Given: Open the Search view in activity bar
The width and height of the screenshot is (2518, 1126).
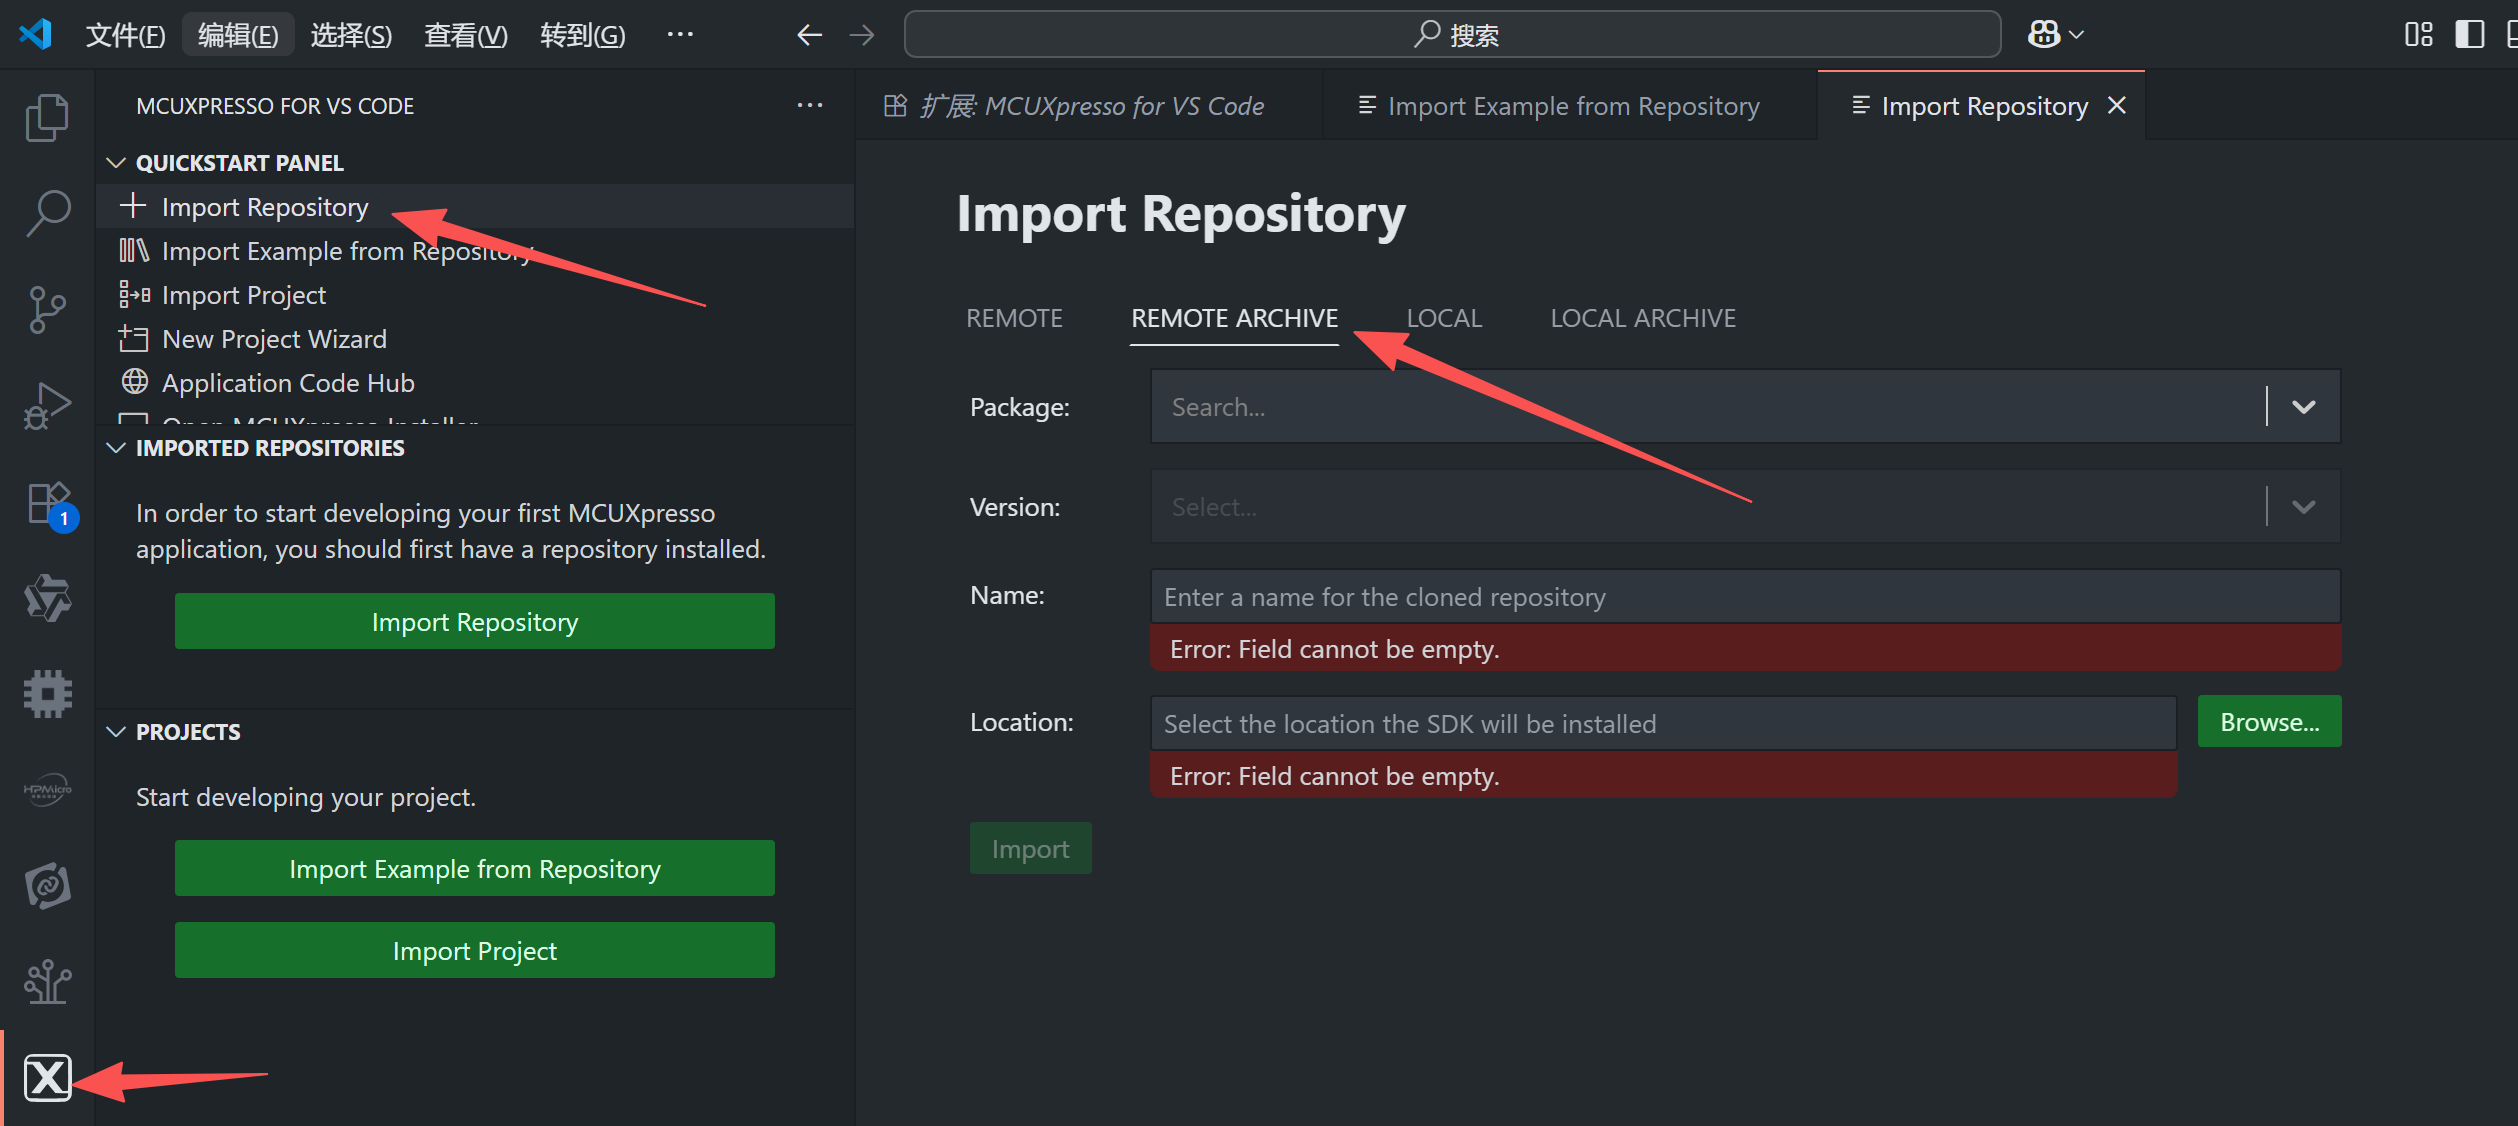Looking at the screenshot, I should click(47, 213).
